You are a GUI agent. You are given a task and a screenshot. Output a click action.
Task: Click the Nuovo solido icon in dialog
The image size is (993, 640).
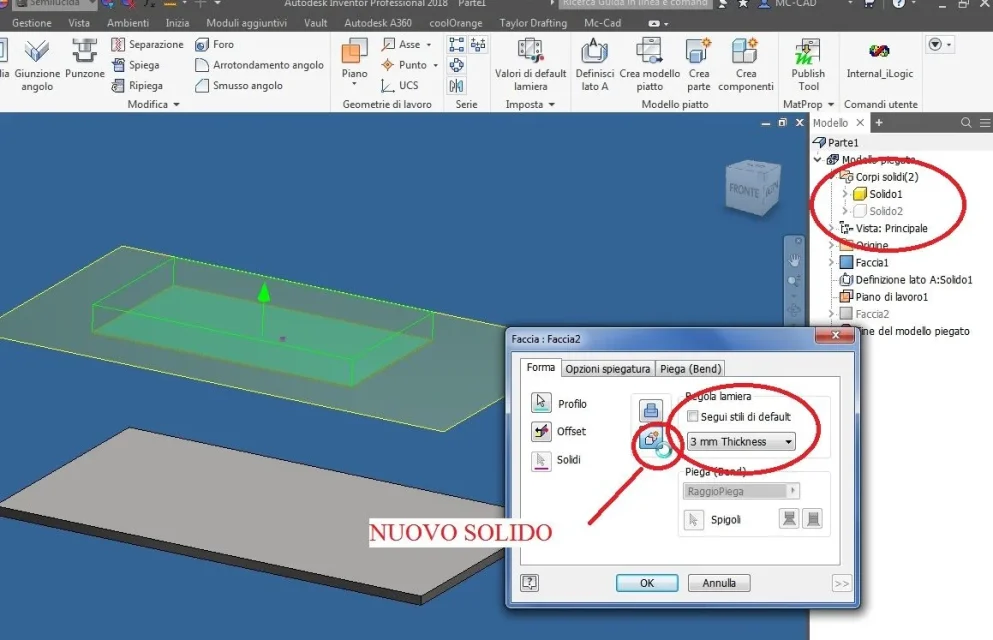[x=650, y=438]
